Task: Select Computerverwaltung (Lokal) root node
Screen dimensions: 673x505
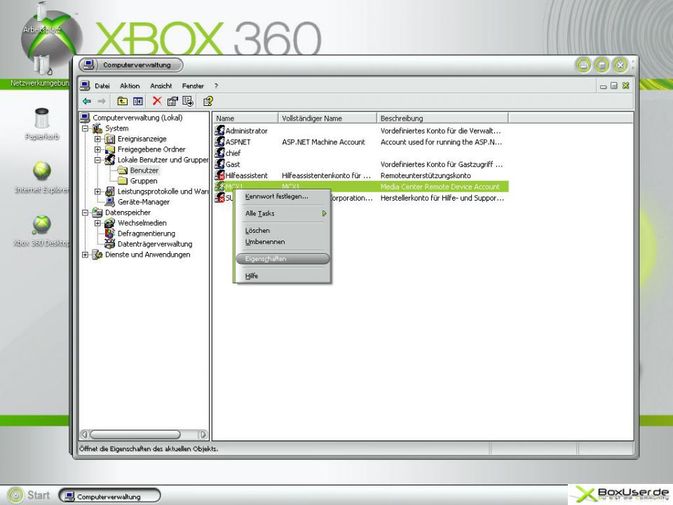Action: [x=137, y=118]
